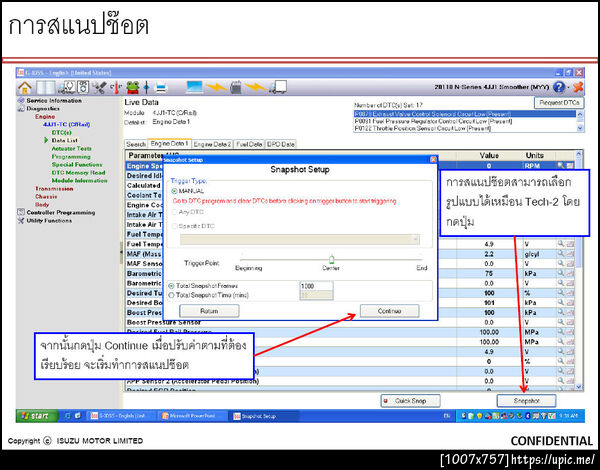Open Programming in the tree
The width and height of the screenshot is (600, 470).
(71, 157)
